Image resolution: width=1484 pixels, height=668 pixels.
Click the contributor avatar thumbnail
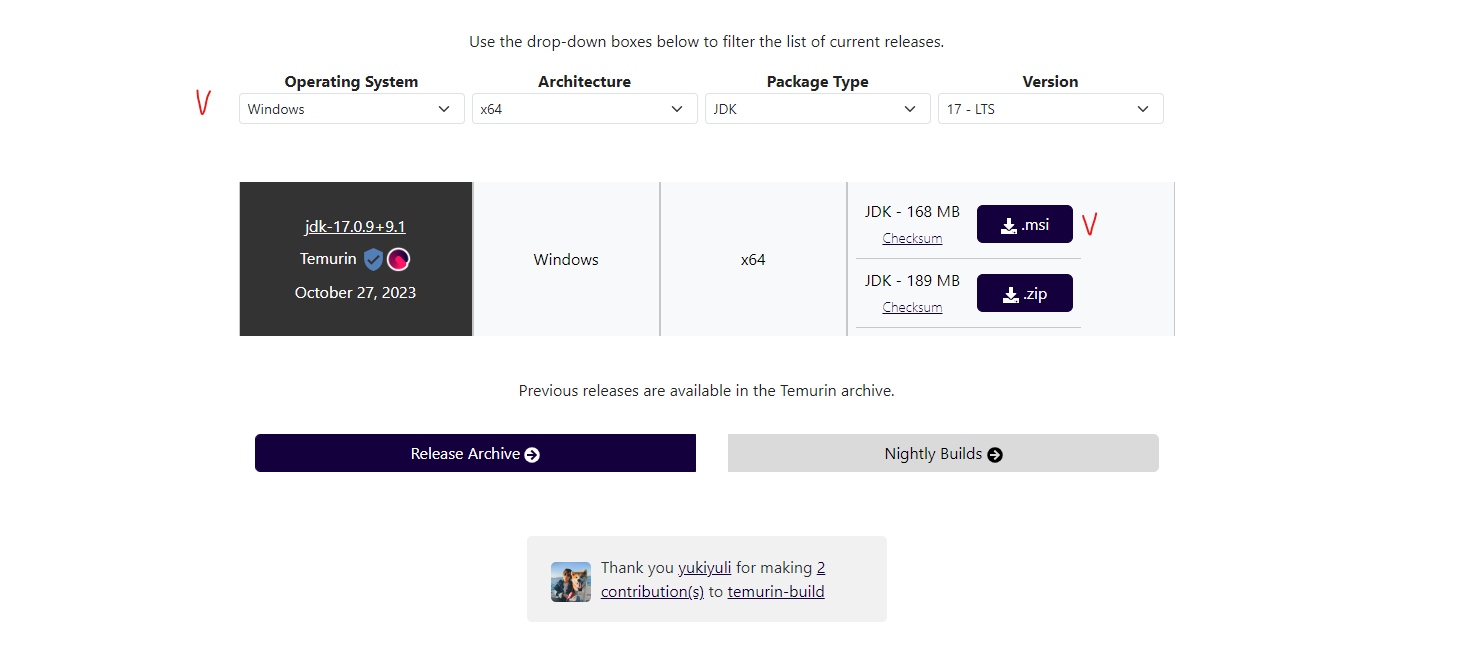571,582
